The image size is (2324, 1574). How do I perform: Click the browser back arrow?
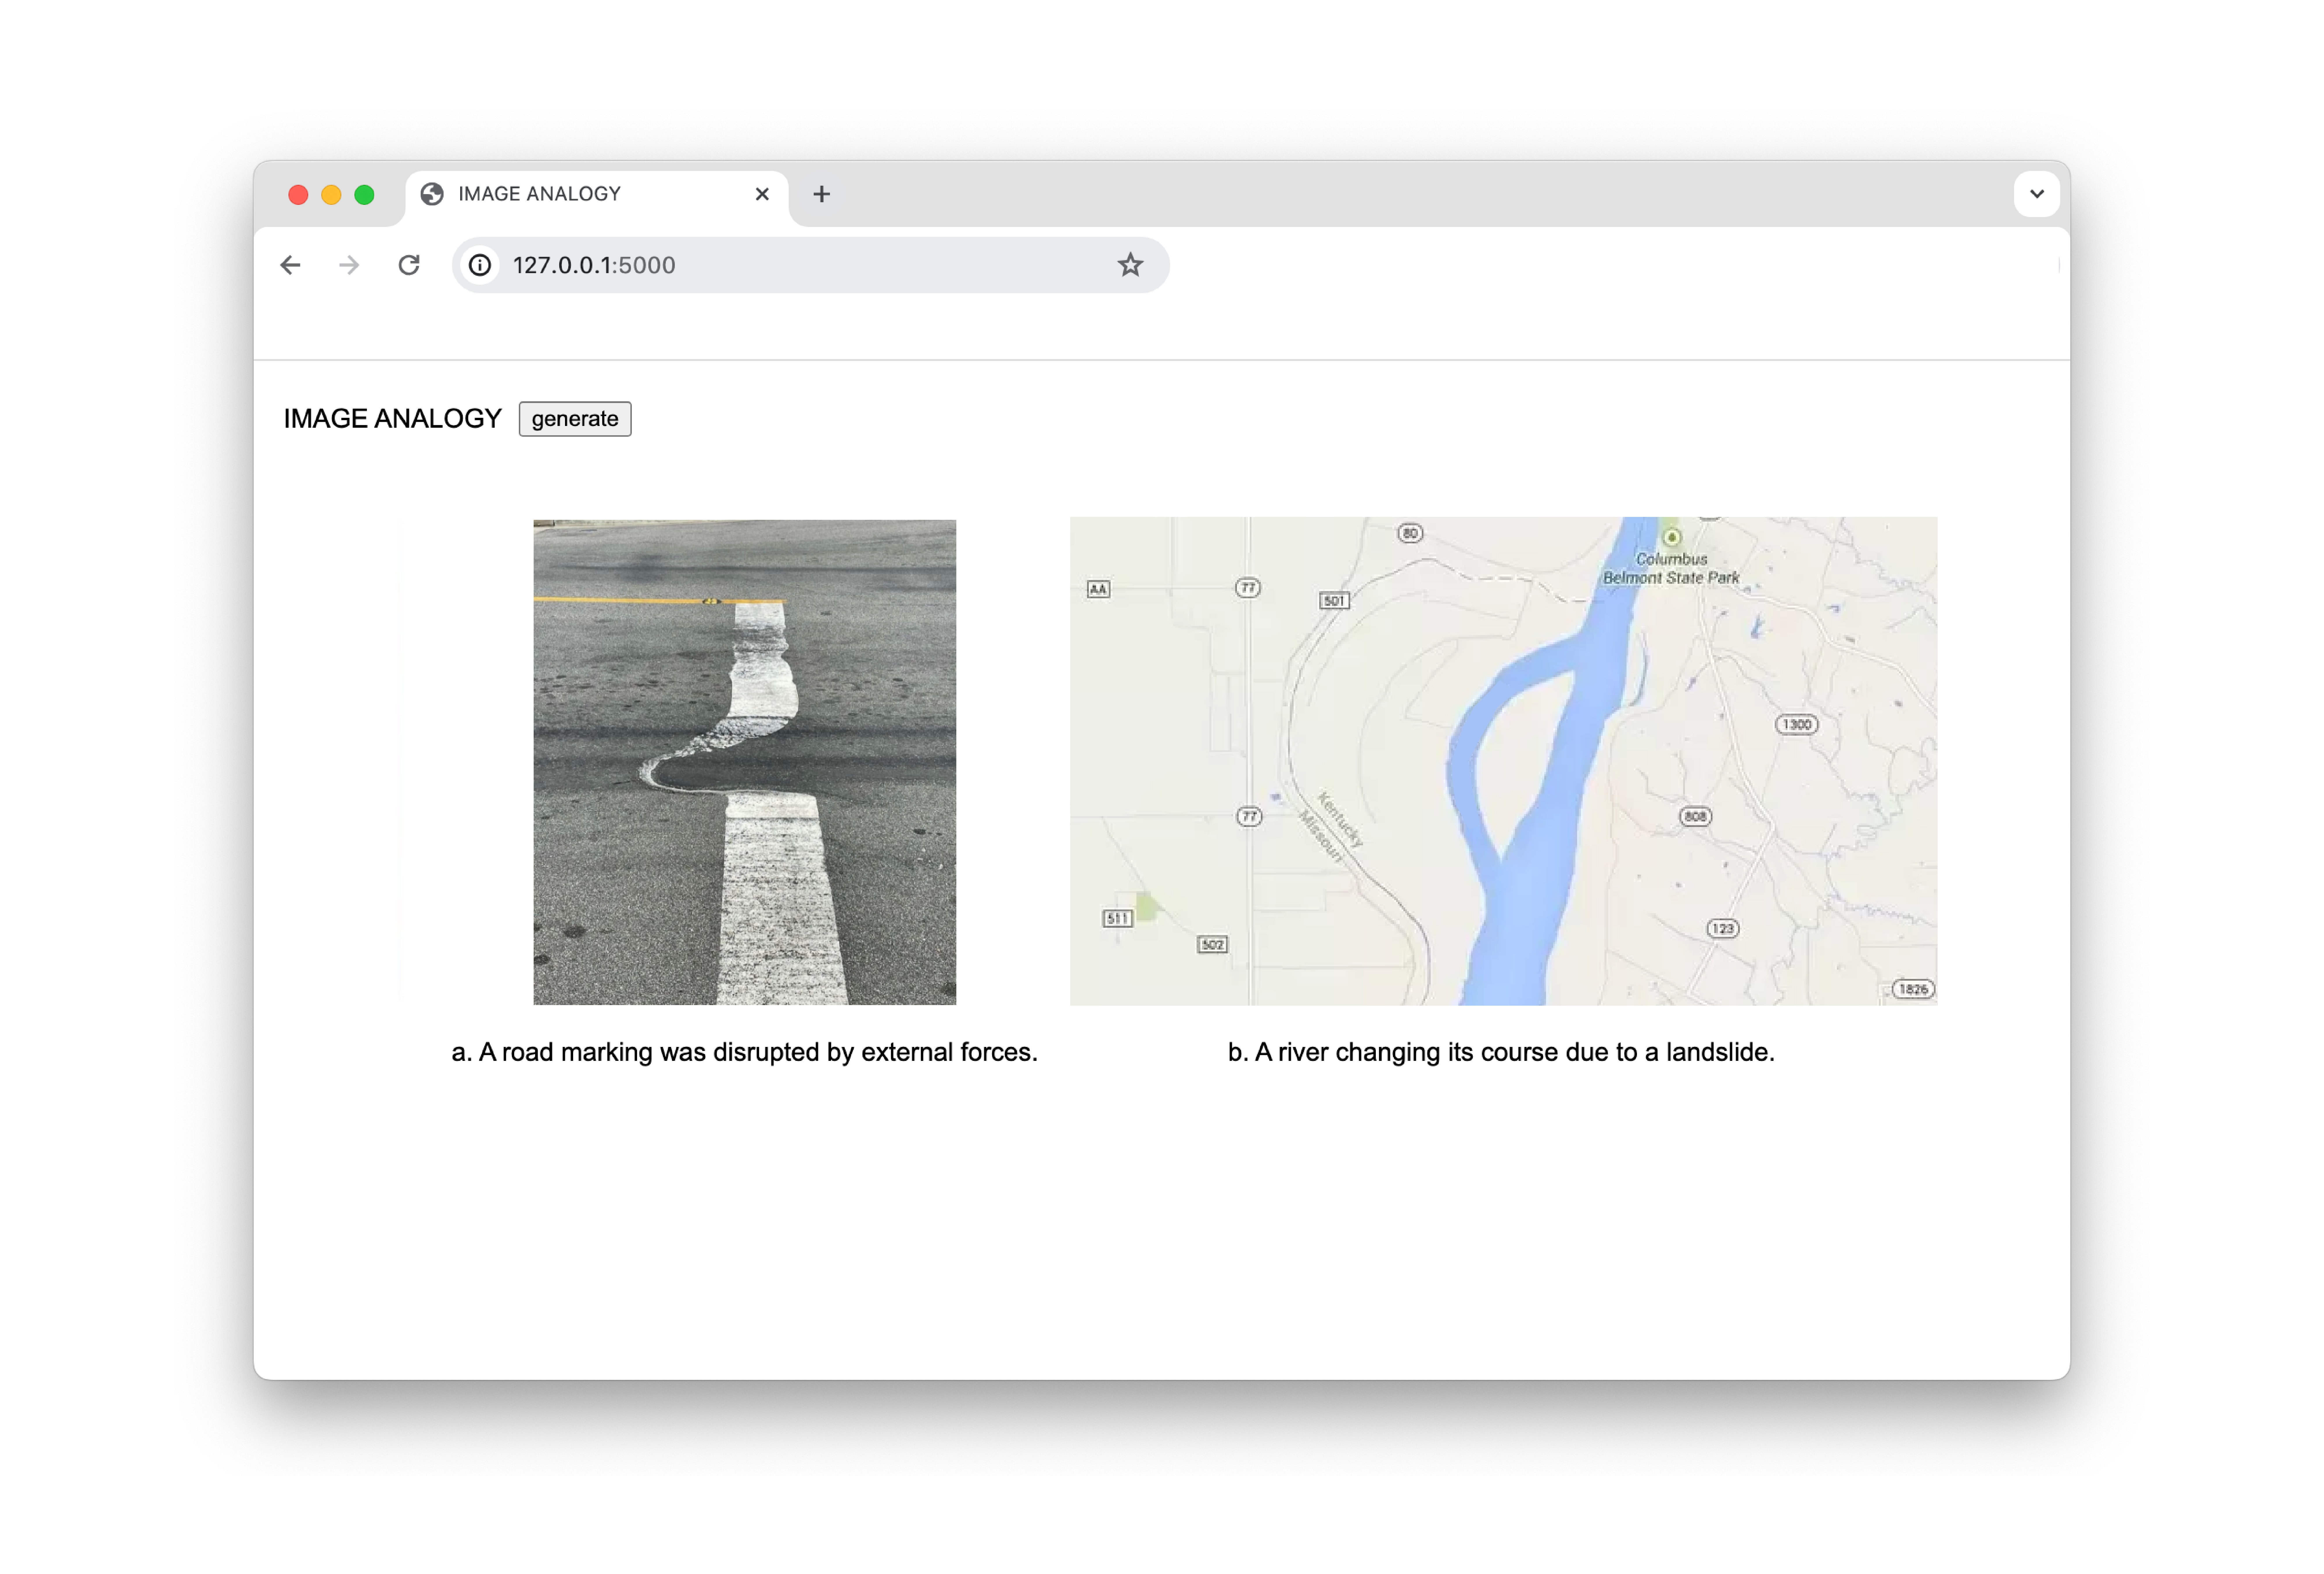[x=290, y=265]
